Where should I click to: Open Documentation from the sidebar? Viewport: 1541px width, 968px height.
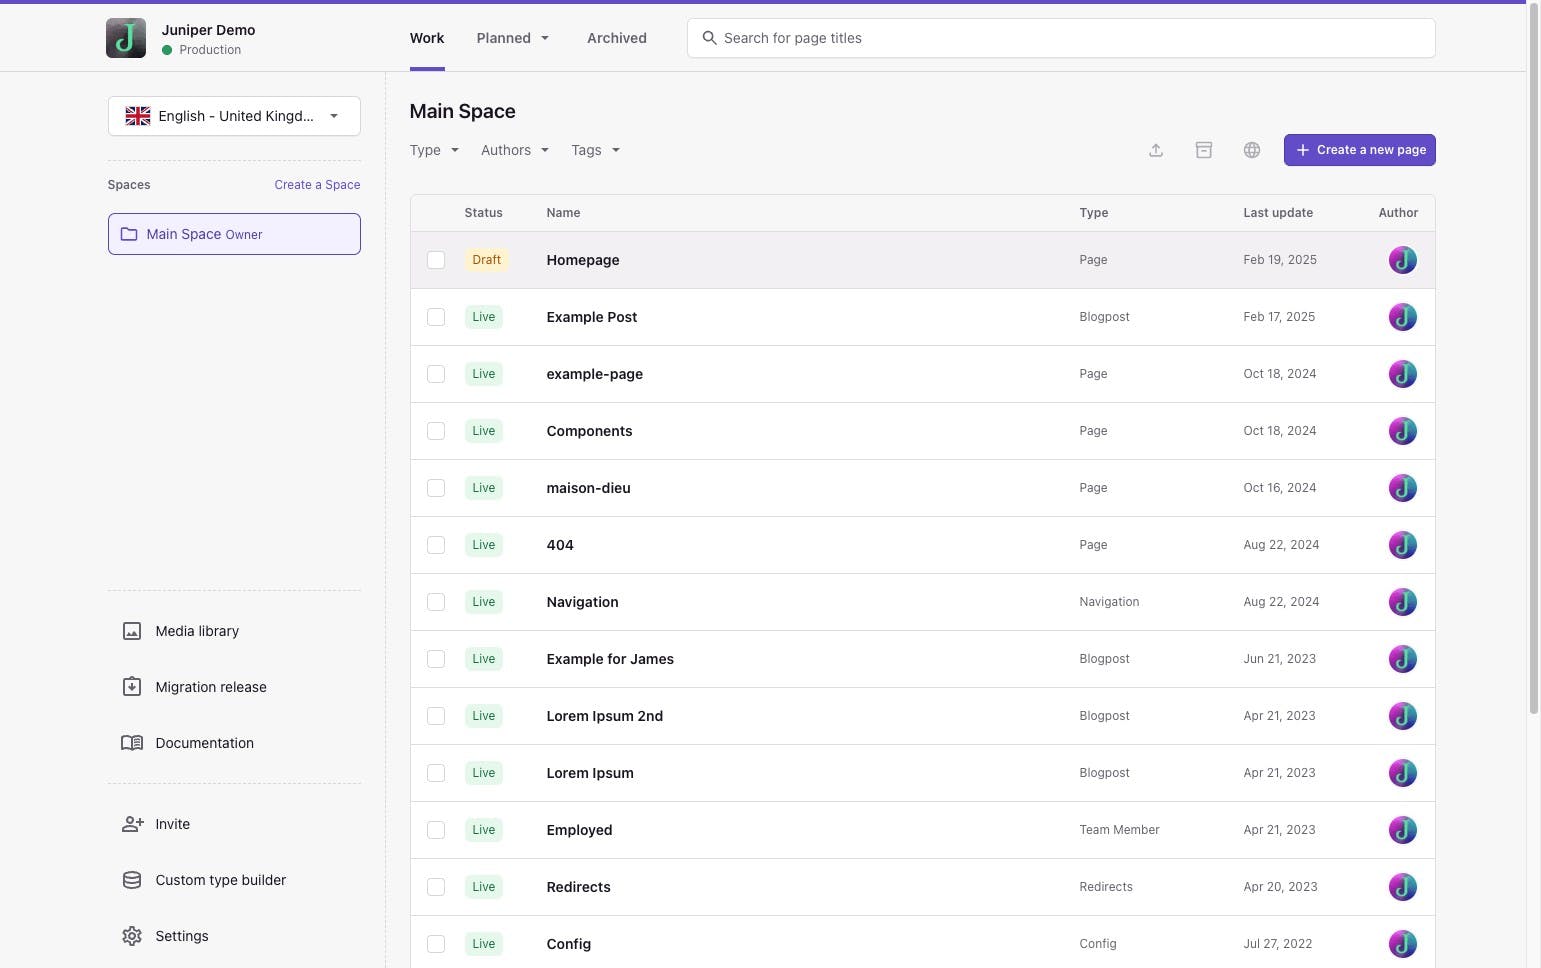coord(204,743)
